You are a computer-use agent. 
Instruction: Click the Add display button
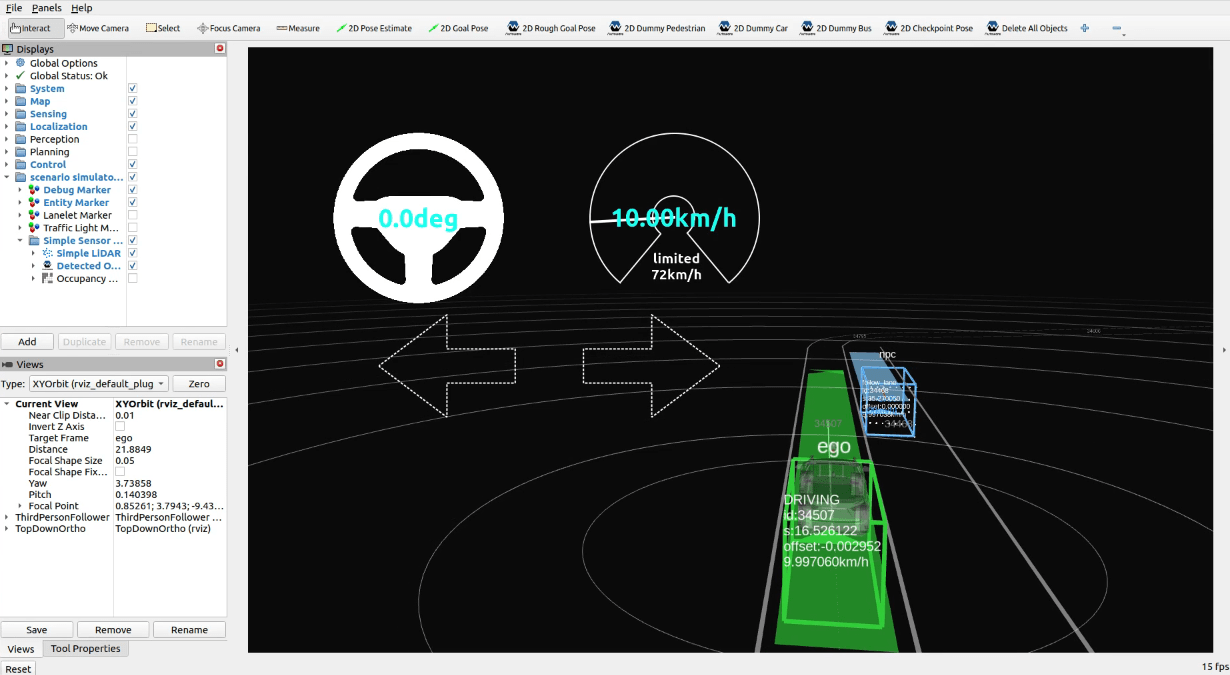pos(27,341)
